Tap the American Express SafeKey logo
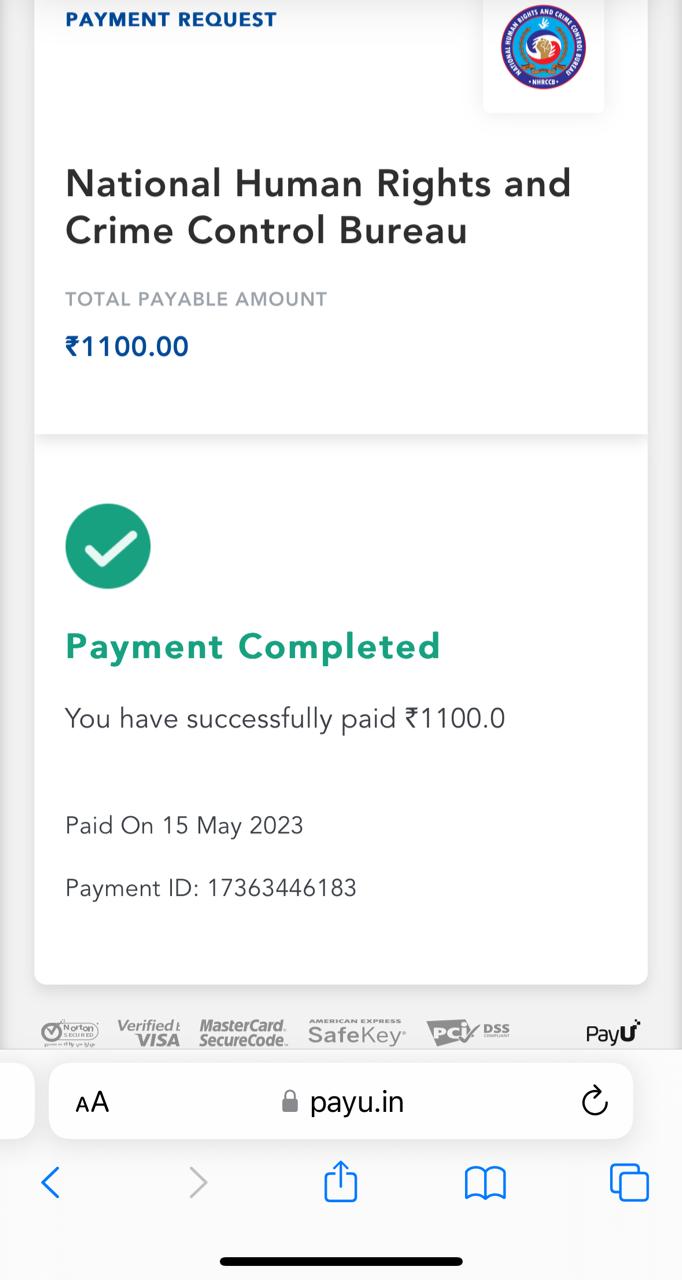 [x=356, y=1032]
